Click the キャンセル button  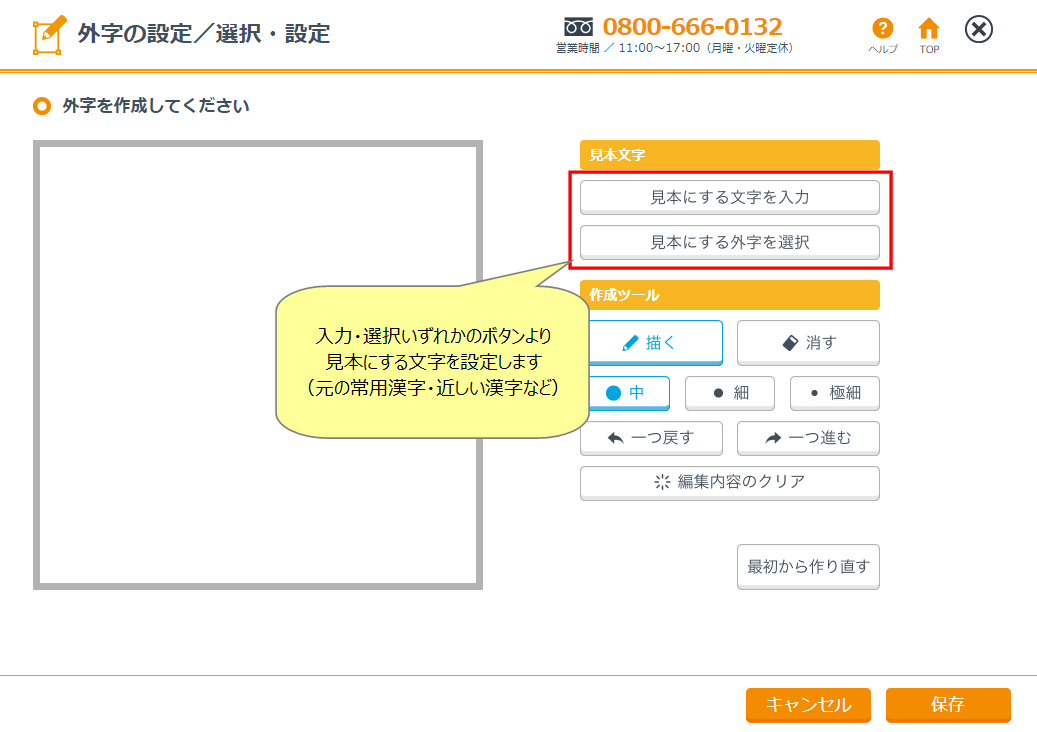(x=808, y=704)
